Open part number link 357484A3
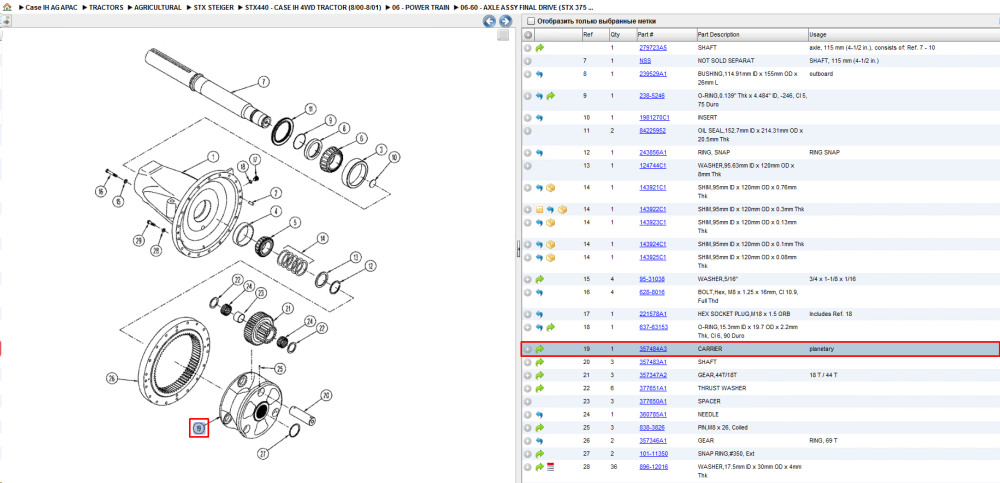1000x483 pixels. 652,349
